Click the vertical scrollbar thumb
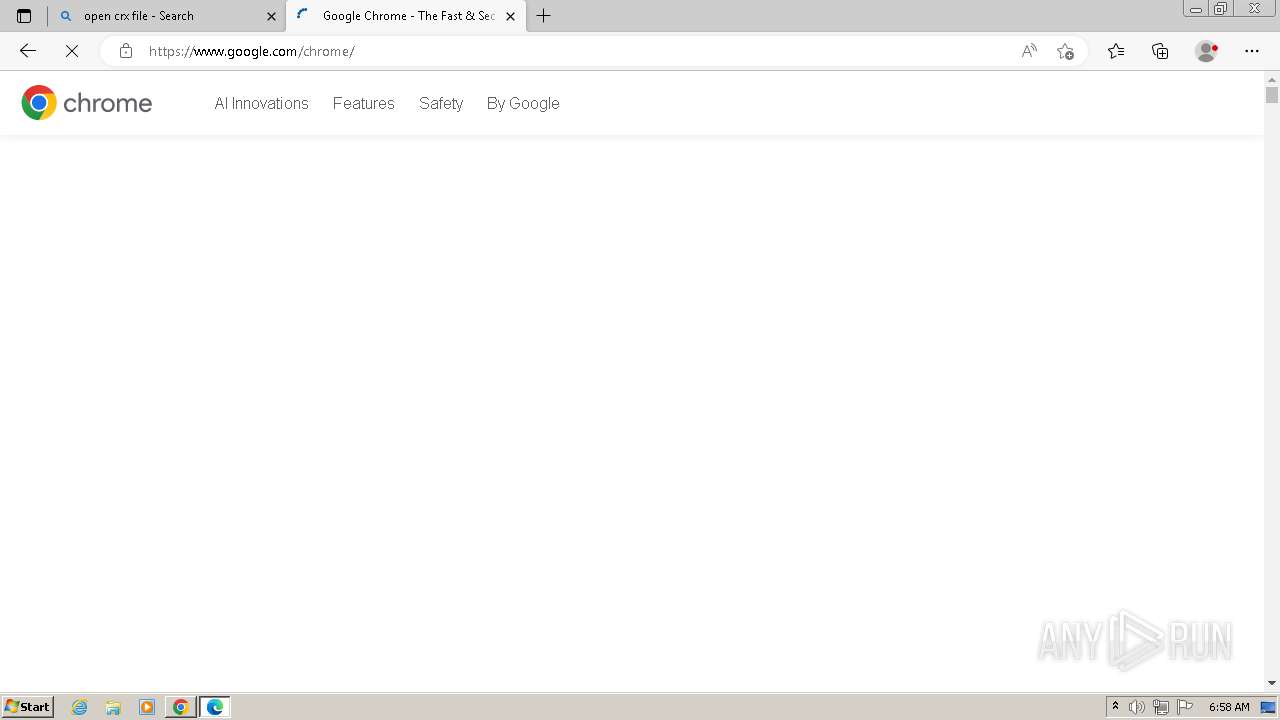Image resolution: width=1280 pixels, height=720 pixels. [x=1272, y=95]
